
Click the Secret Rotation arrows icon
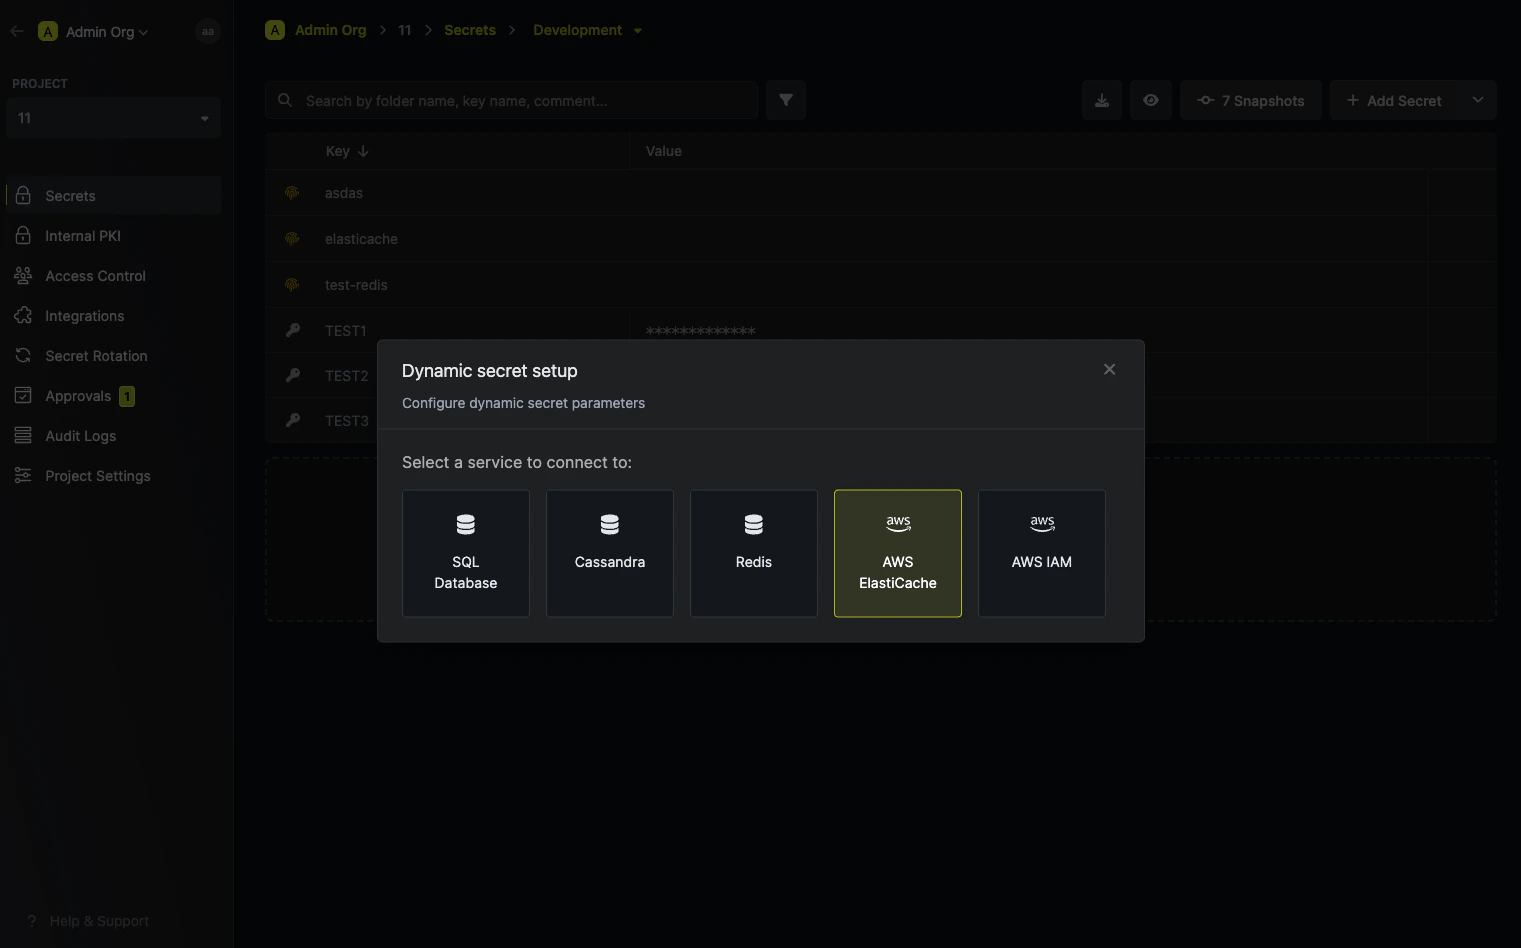23,355
